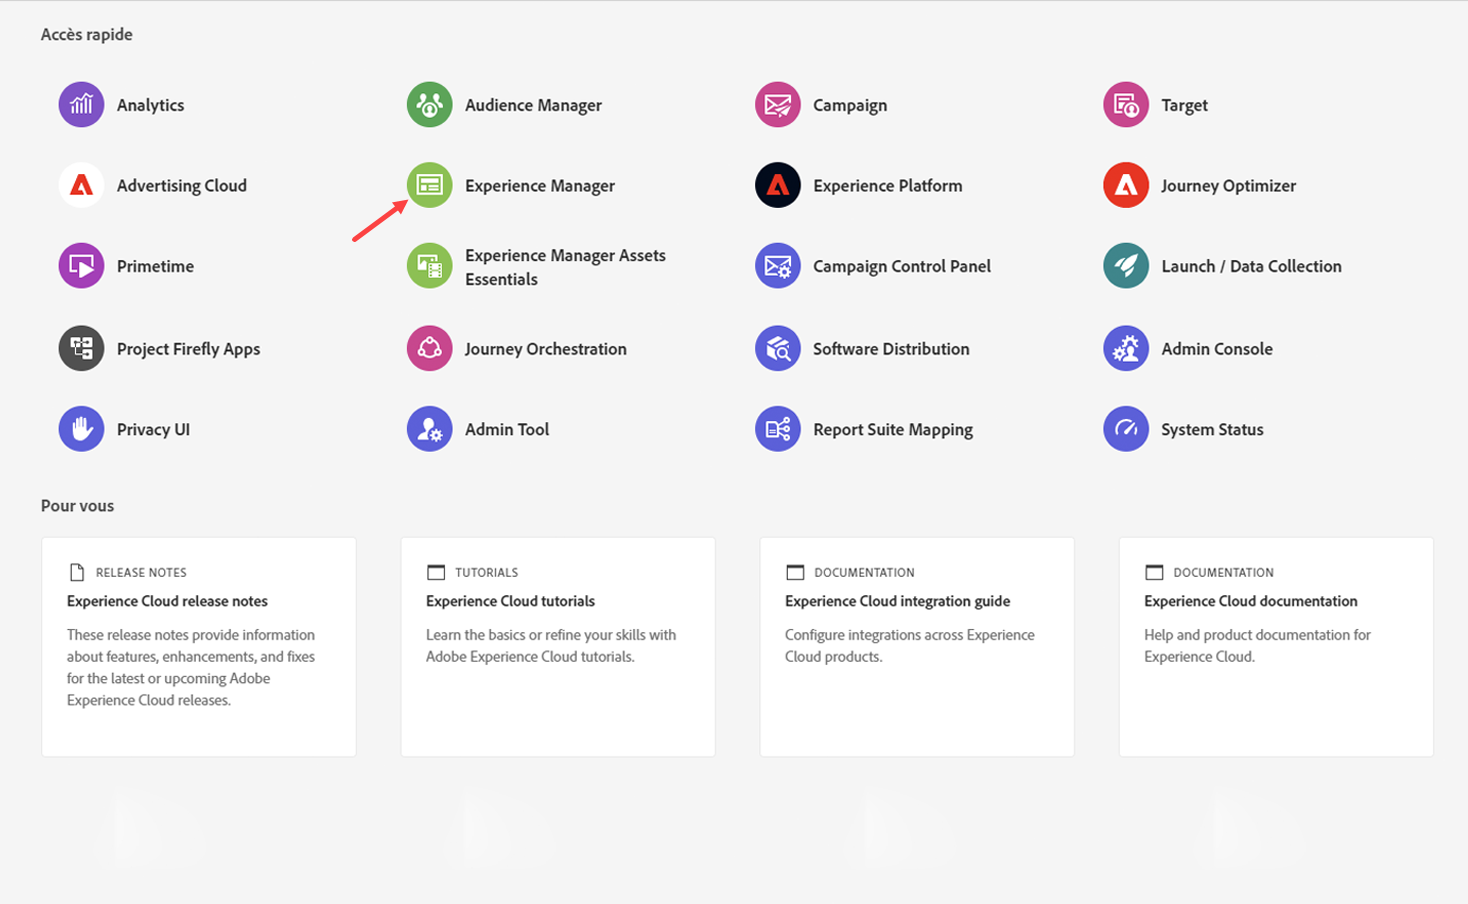Click the Admin Console icon
The image size is (1468, 904).
(x=1125, y=348)
